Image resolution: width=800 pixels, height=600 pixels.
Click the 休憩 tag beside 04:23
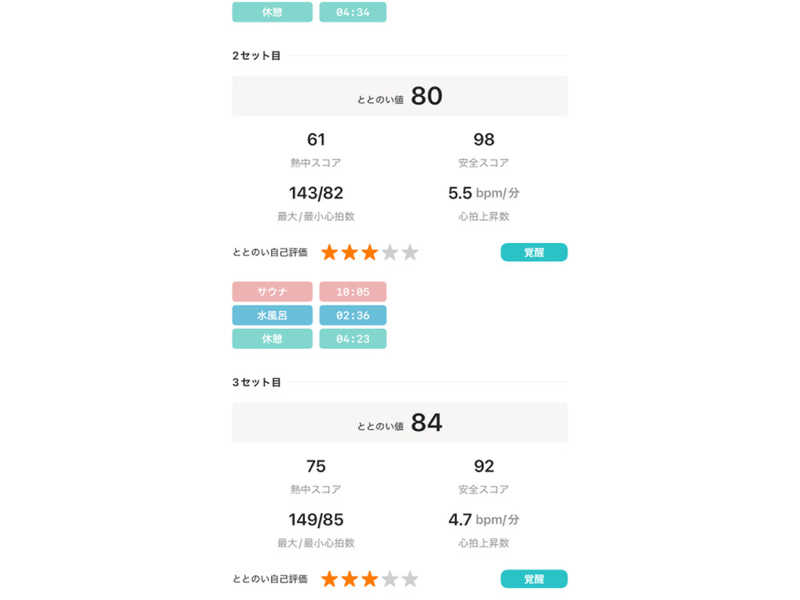(x=272, y=339)
